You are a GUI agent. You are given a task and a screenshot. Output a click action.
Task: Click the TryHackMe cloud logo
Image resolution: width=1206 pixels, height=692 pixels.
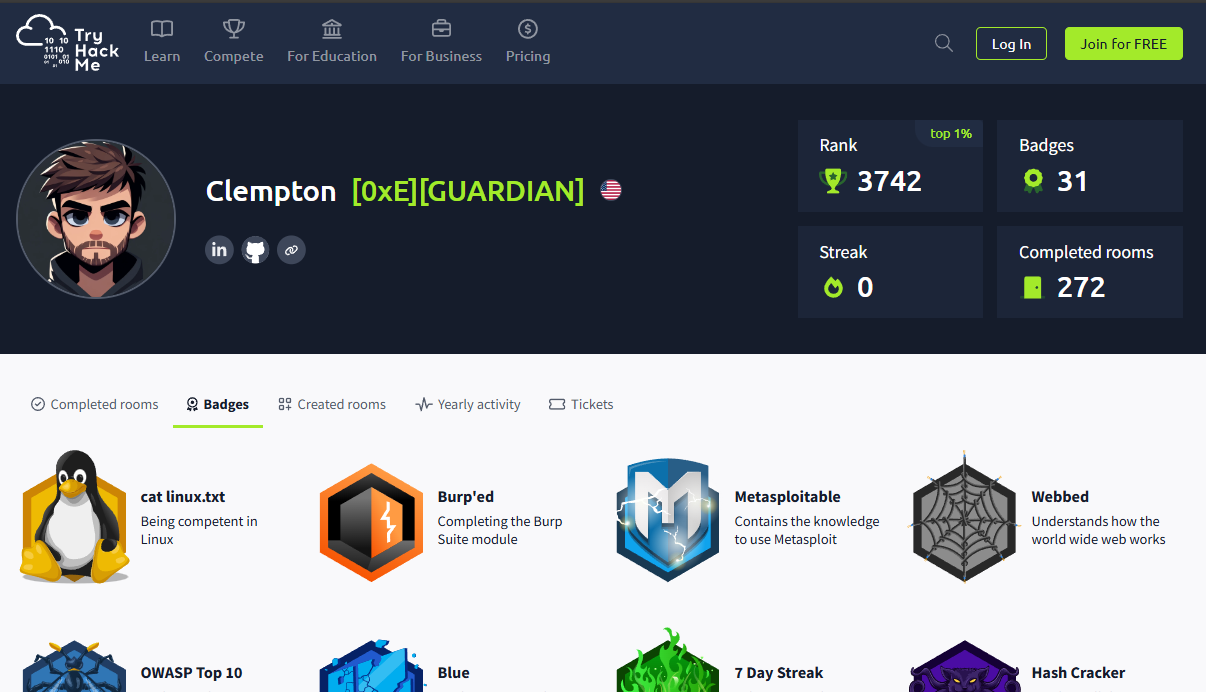(x=66, y=43)
